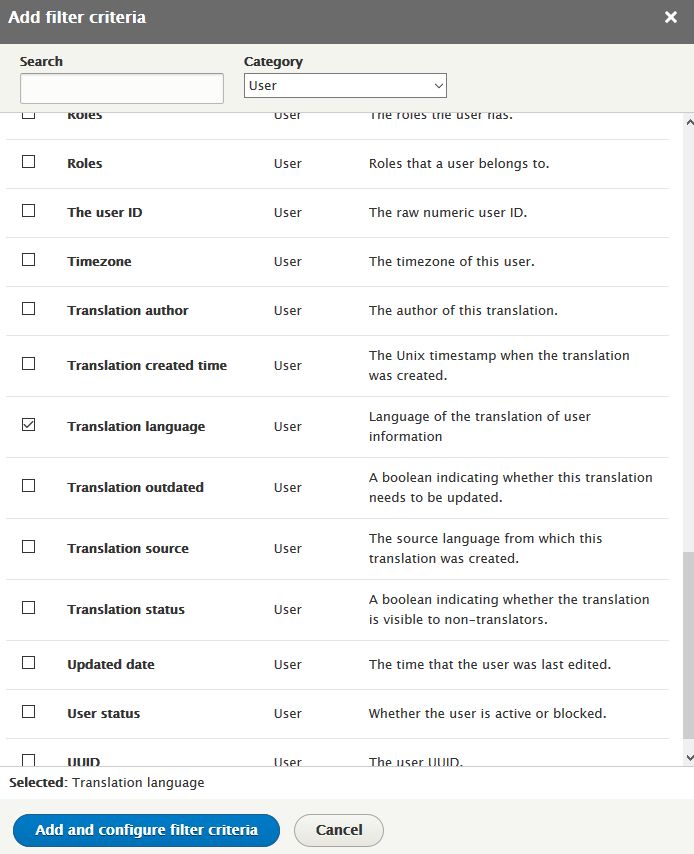Uncheck the Translation language checkbox

tap(28, 425)
